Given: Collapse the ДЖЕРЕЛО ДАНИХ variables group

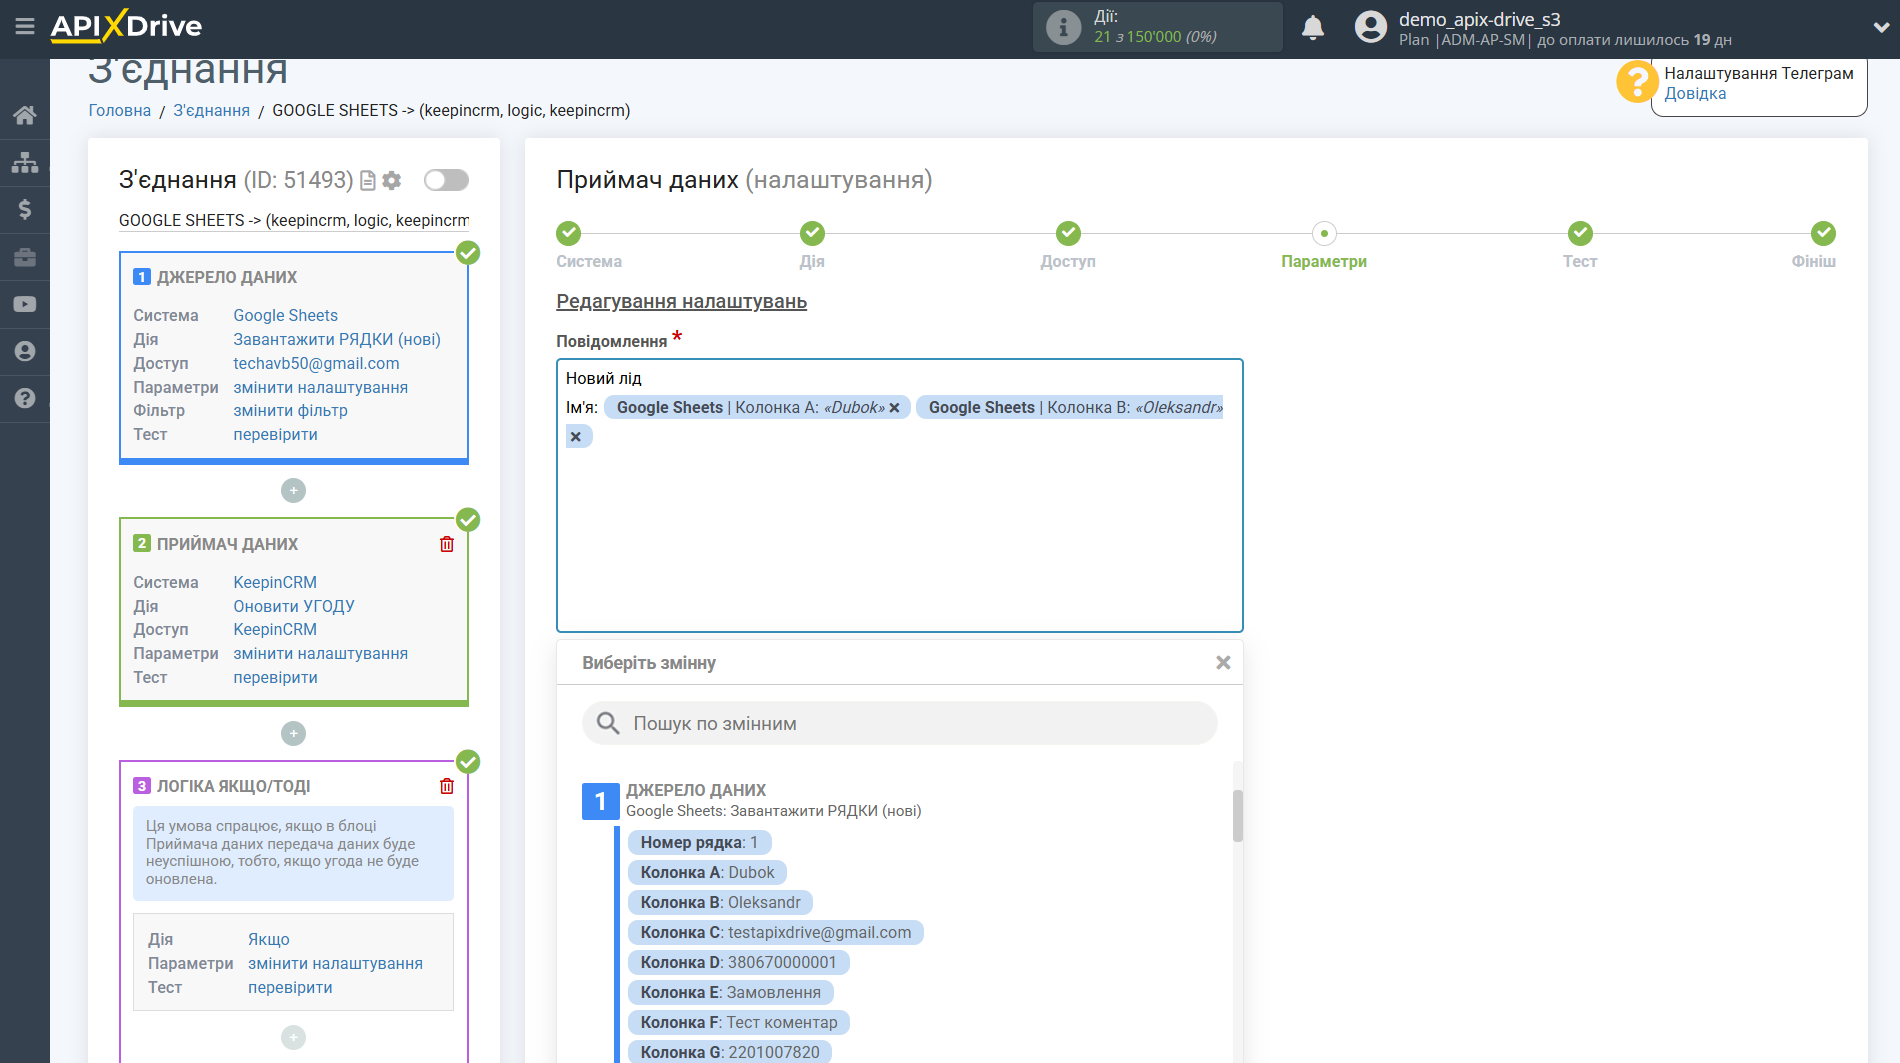Looking at the screenshot, I should (600, 801).
